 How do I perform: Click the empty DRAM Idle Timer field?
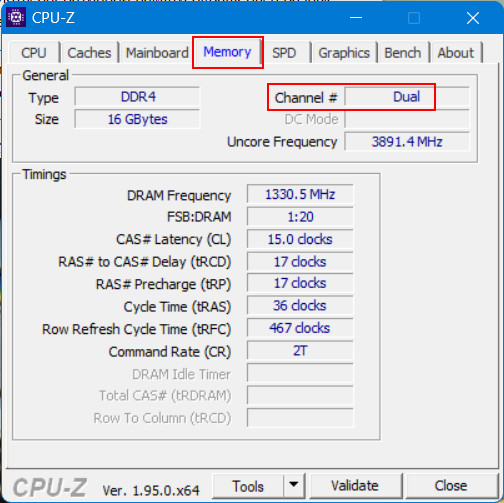click(300, 373)
